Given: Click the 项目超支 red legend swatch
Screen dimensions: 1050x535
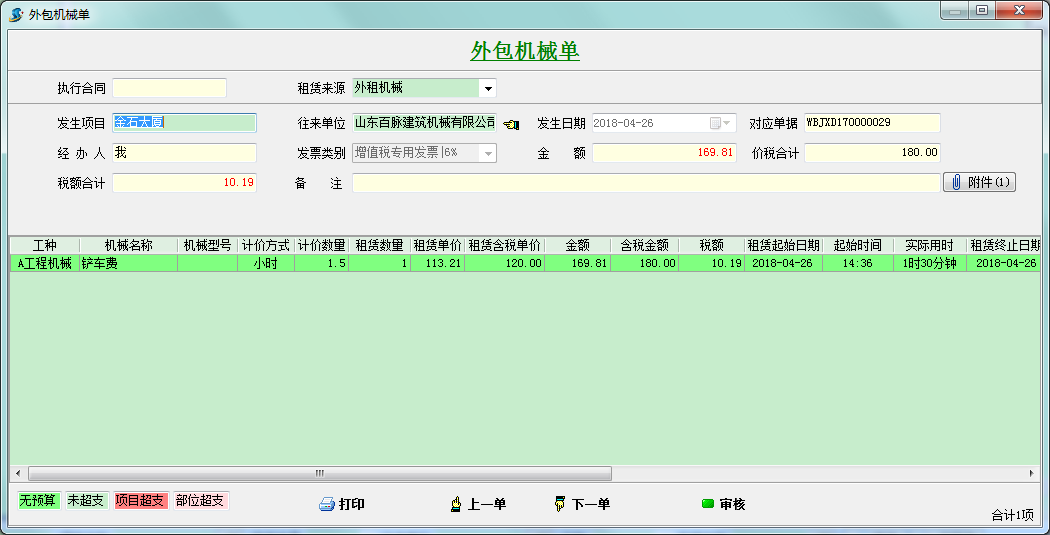Looking at the screenshot, I should point(140,500).
